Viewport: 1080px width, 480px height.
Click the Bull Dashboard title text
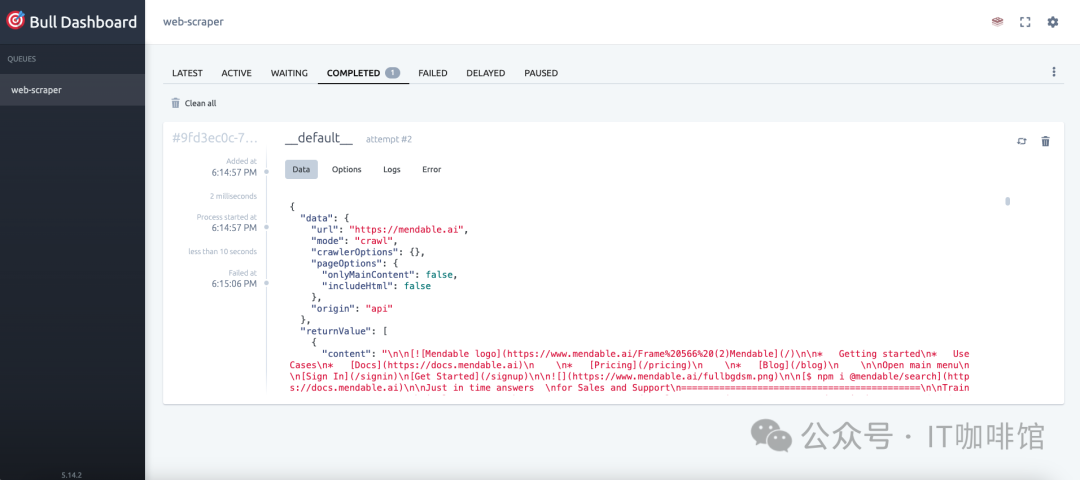tap(83, 22)
